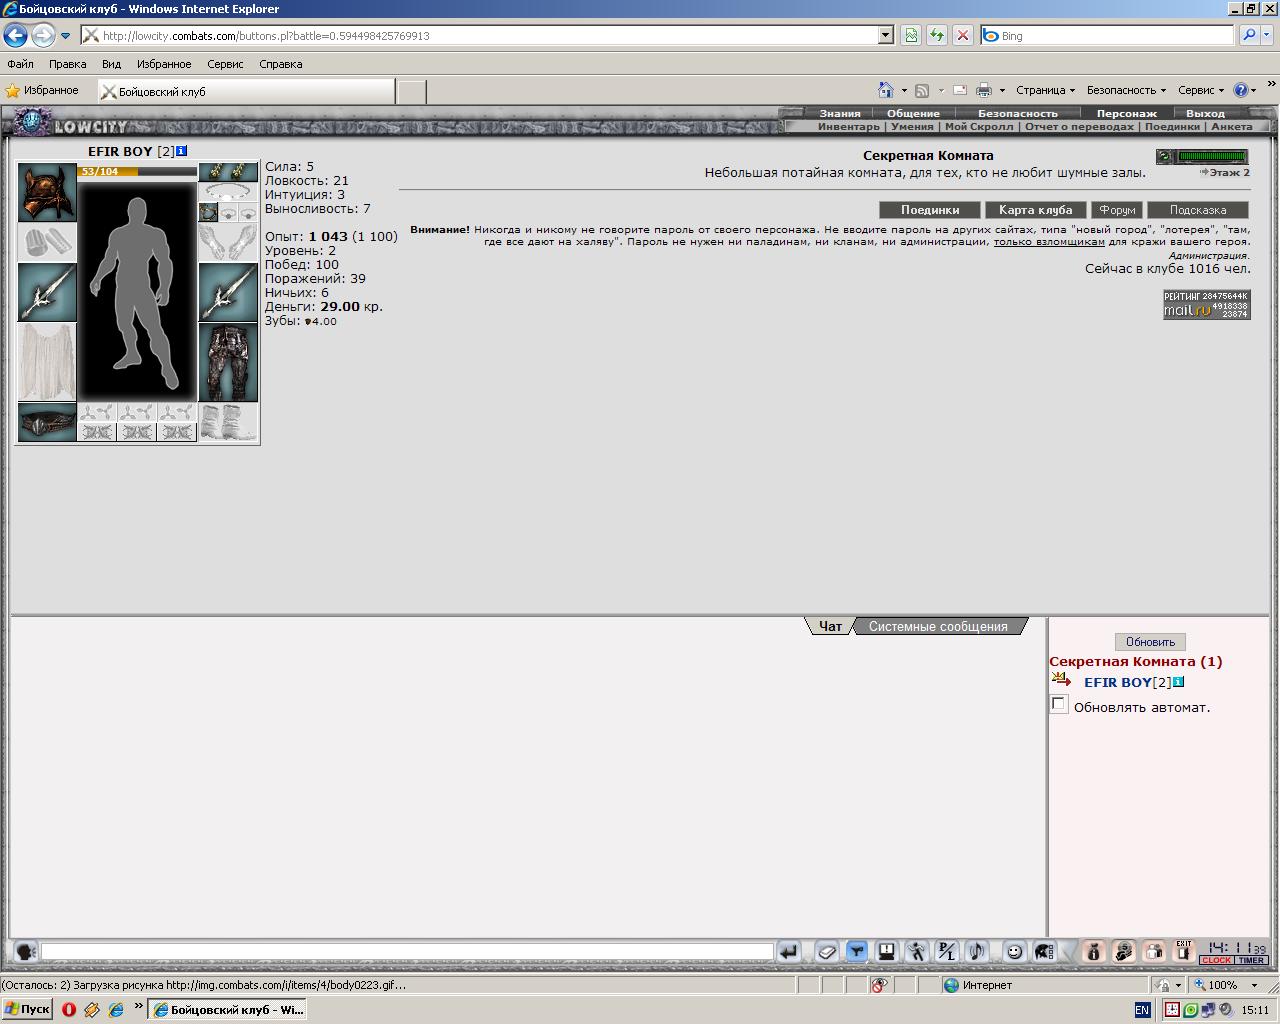Open the Правка menu
This screenshot has width=1280, height=1024.
pos(67,64)
